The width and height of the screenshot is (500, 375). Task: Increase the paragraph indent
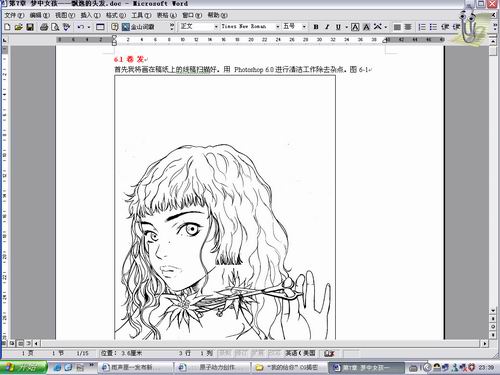pyautogui.click(x=456, y=27)
